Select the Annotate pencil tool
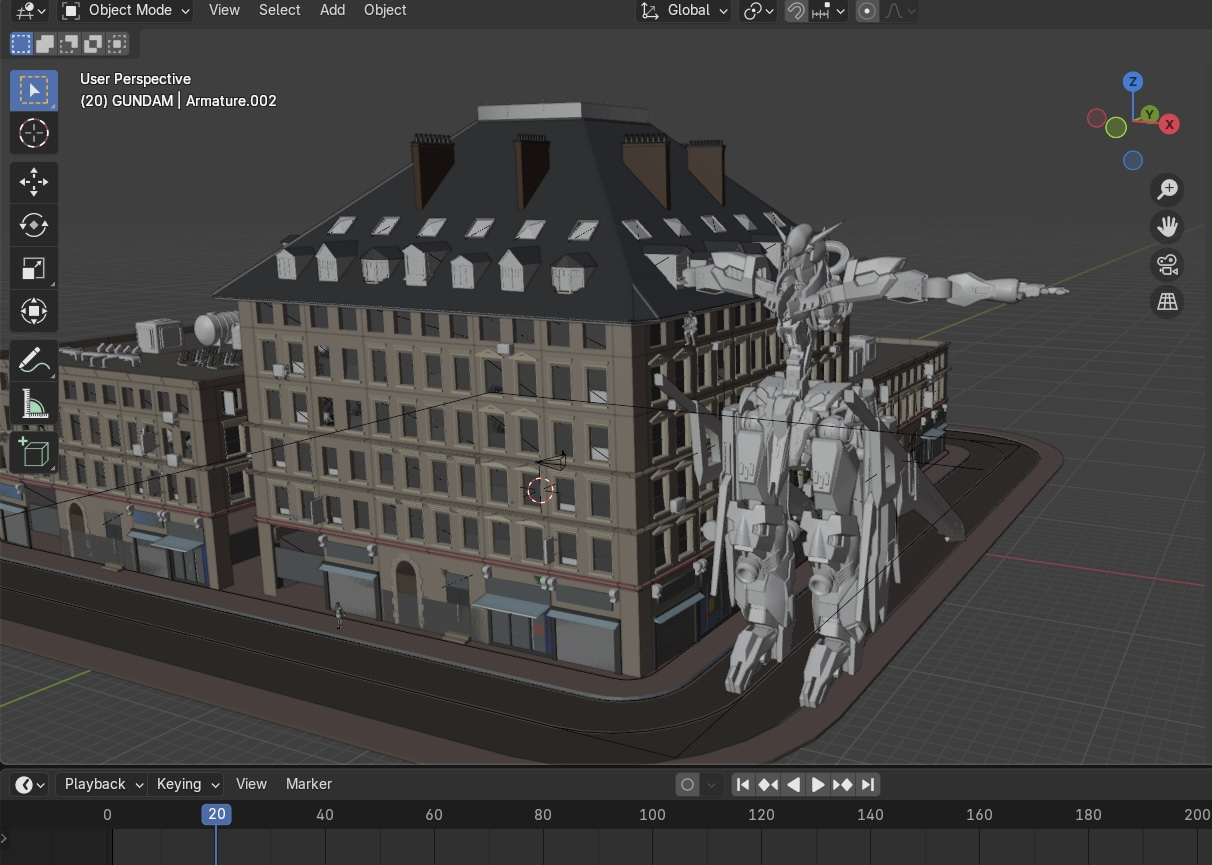 [x=34, y=361]
